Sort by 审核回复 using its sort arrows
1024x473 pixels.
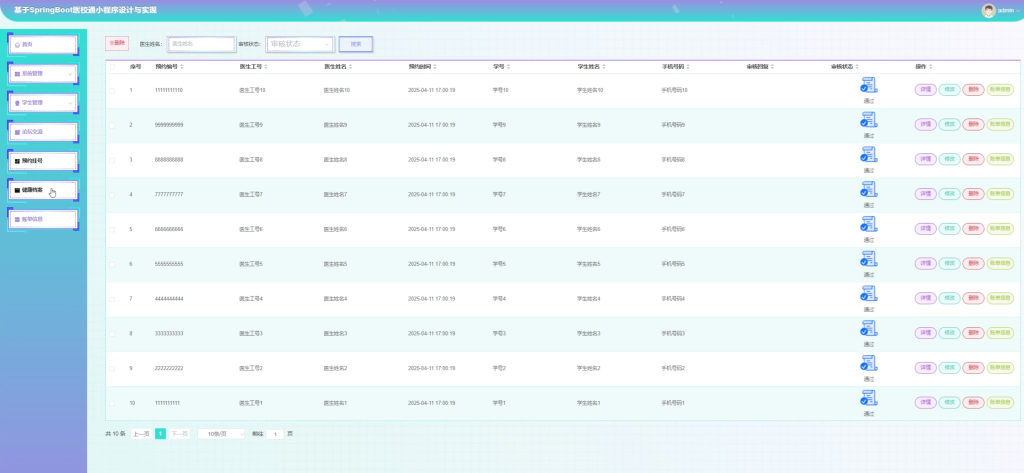pyautogui.click(x=773, y=67)
